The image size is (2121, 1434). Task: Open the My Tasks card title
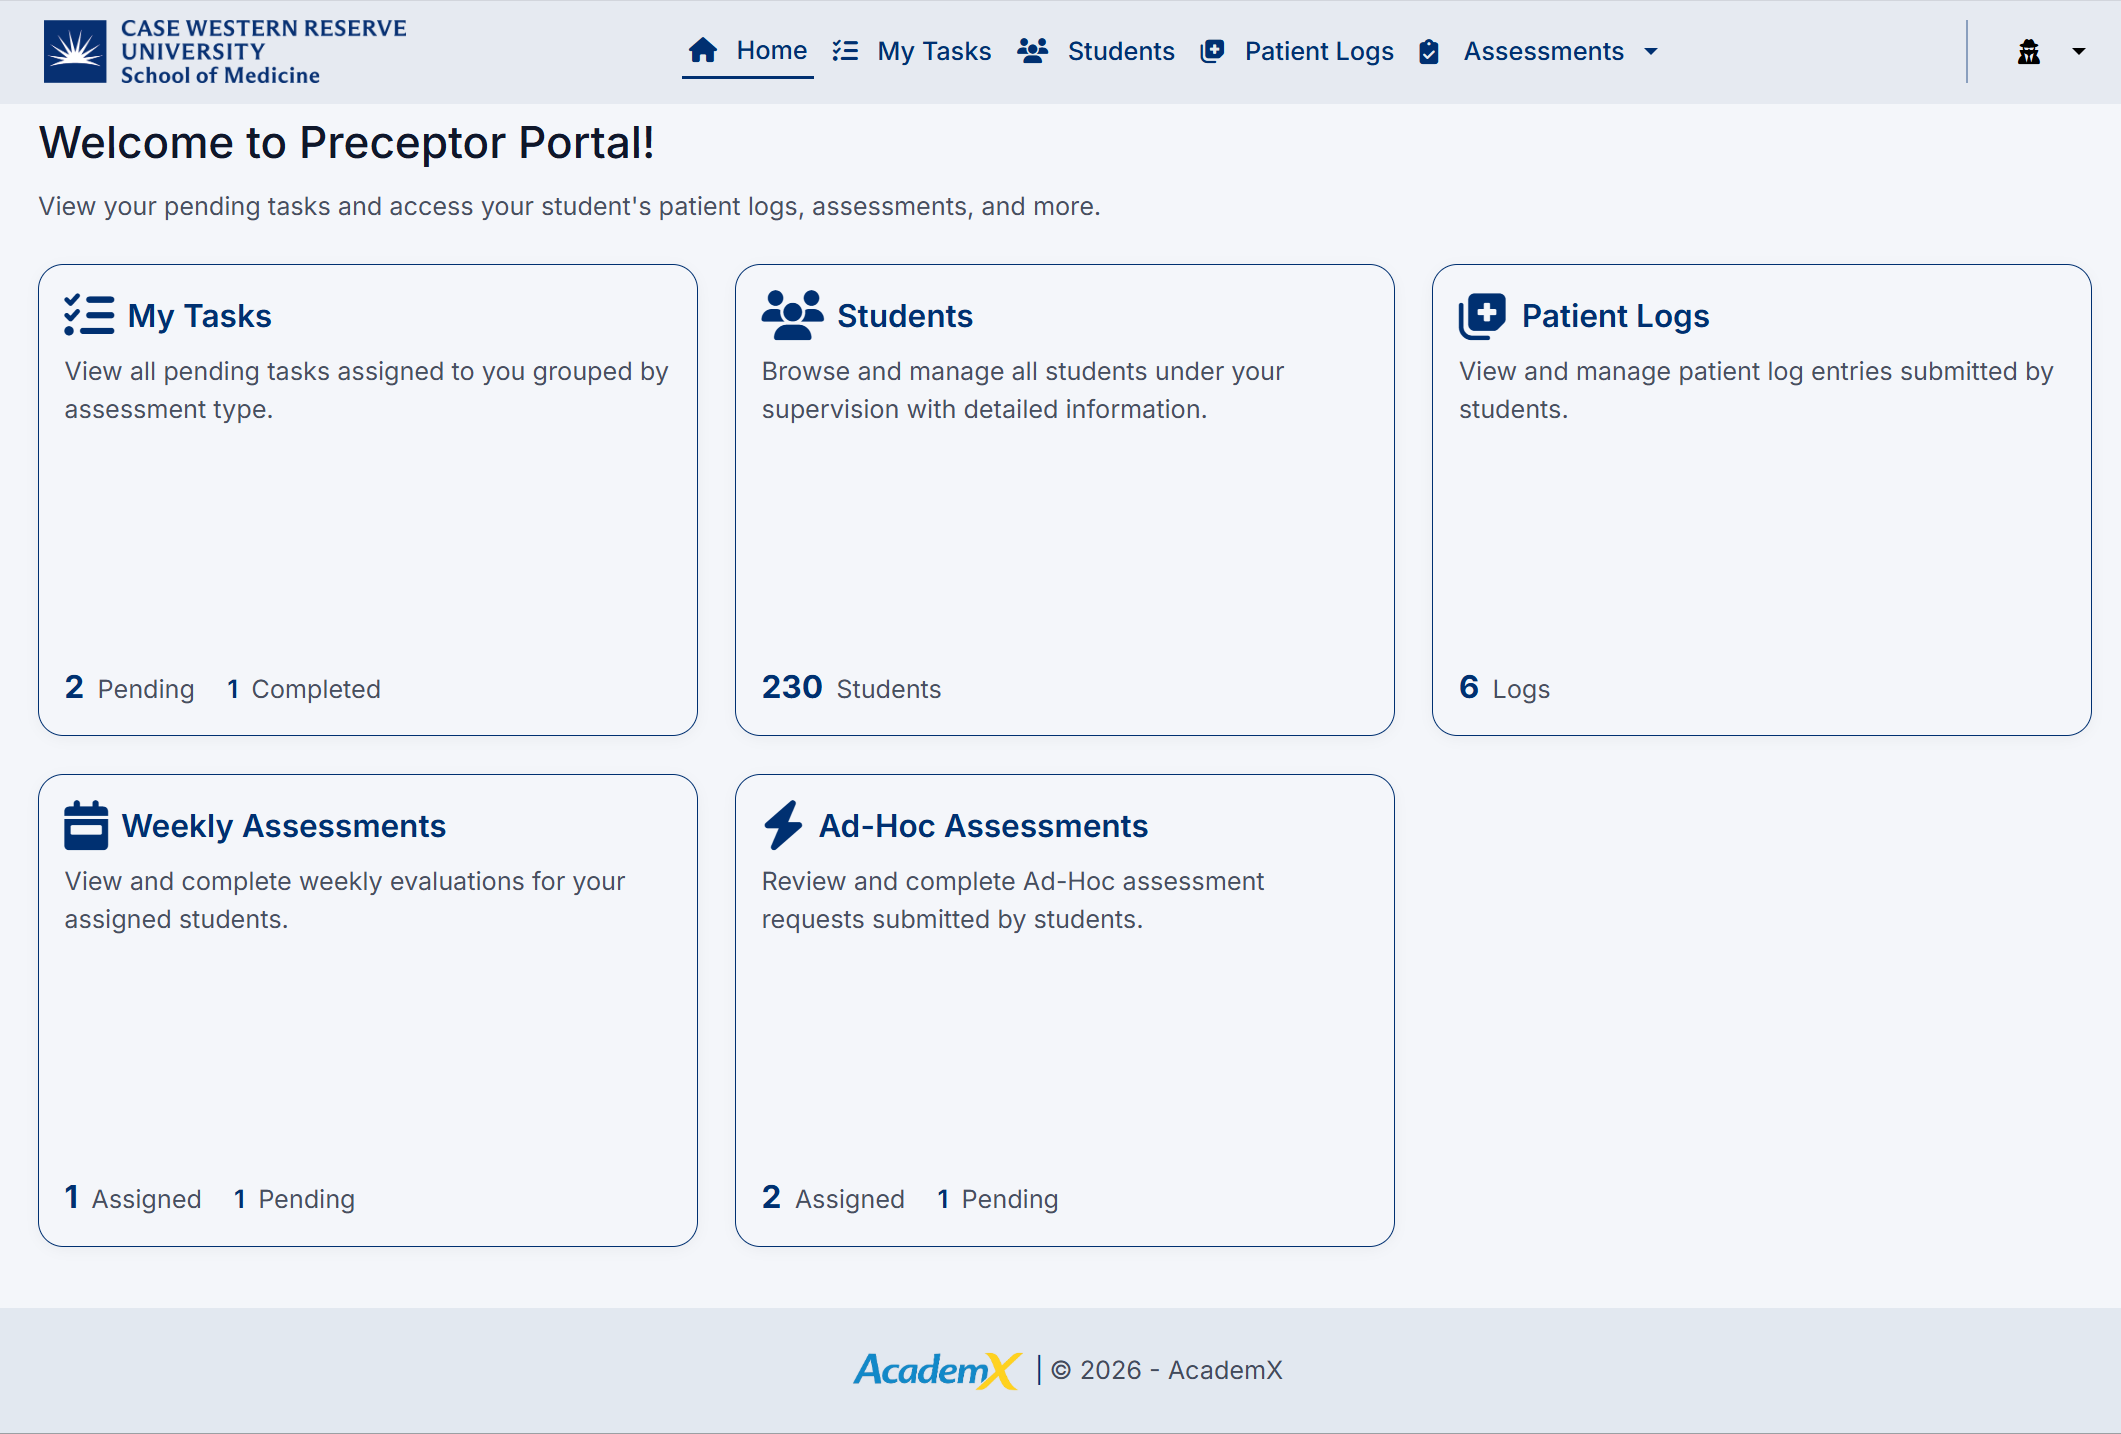(x=199, y=316)
